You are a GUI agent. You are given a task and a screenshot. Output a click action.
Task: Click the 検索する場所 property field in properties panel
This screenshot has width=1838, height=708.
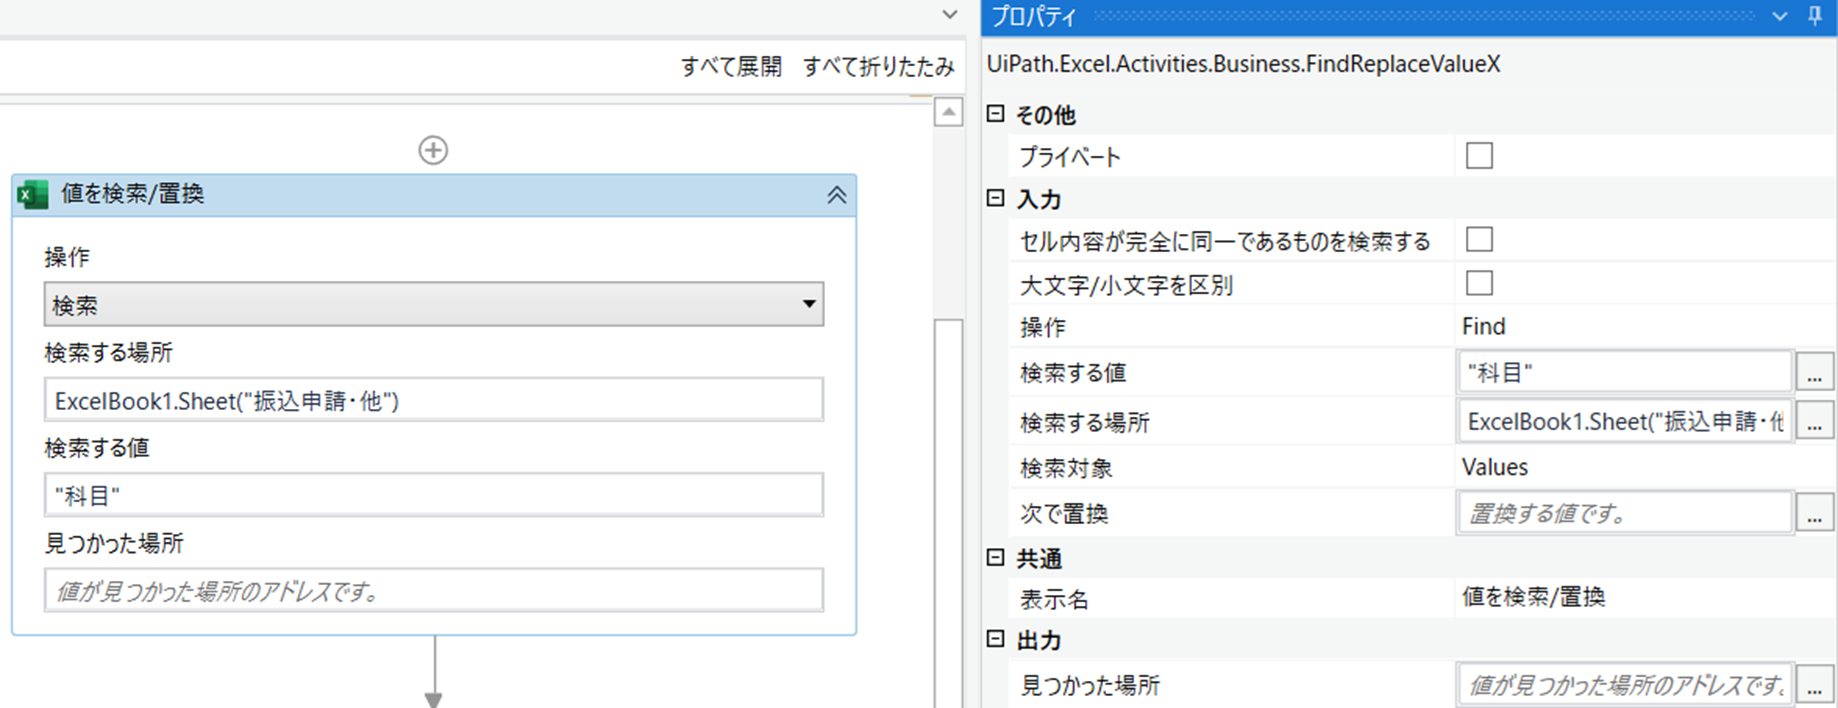(1625, 422)
